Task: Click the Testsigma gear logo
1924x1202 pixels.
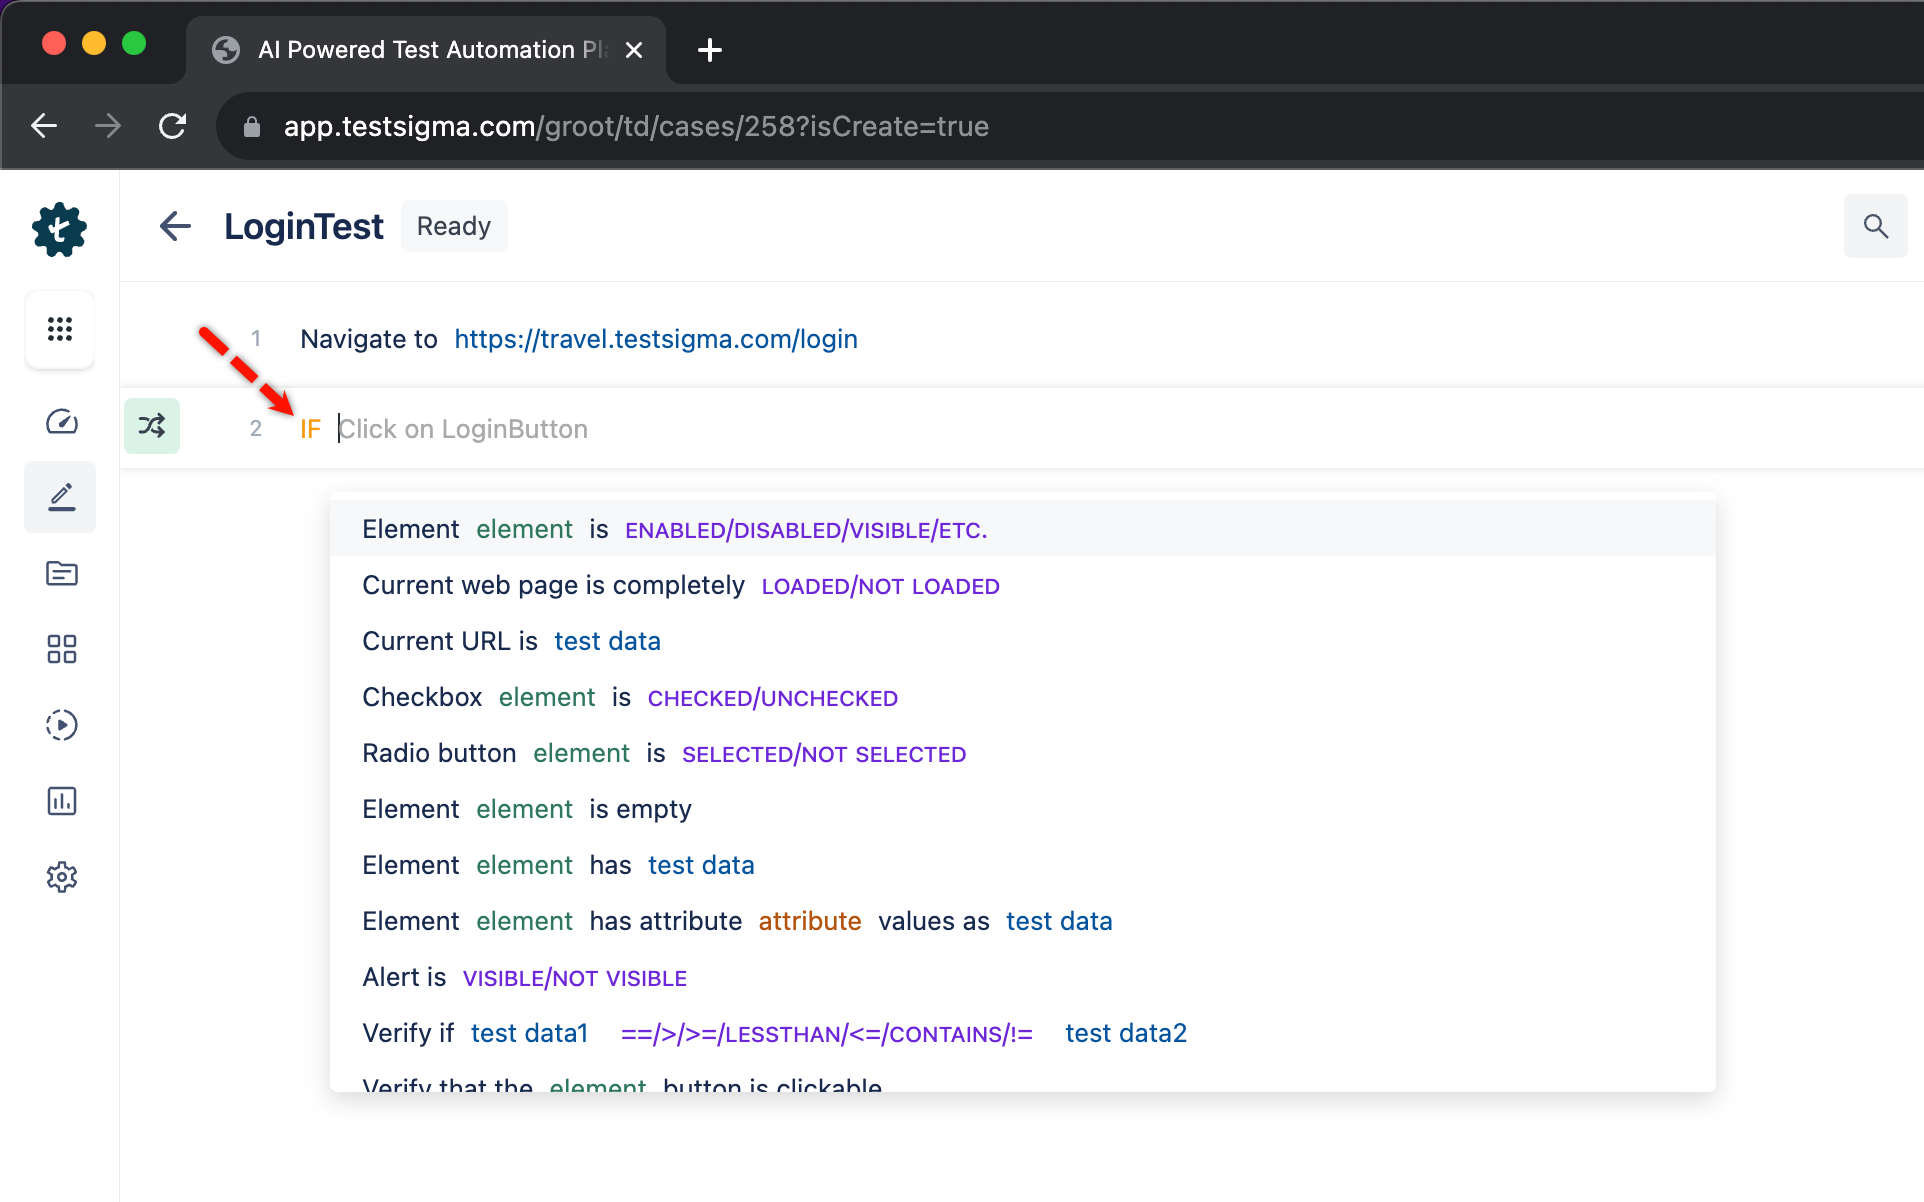Action: click(x=60, y=229)
